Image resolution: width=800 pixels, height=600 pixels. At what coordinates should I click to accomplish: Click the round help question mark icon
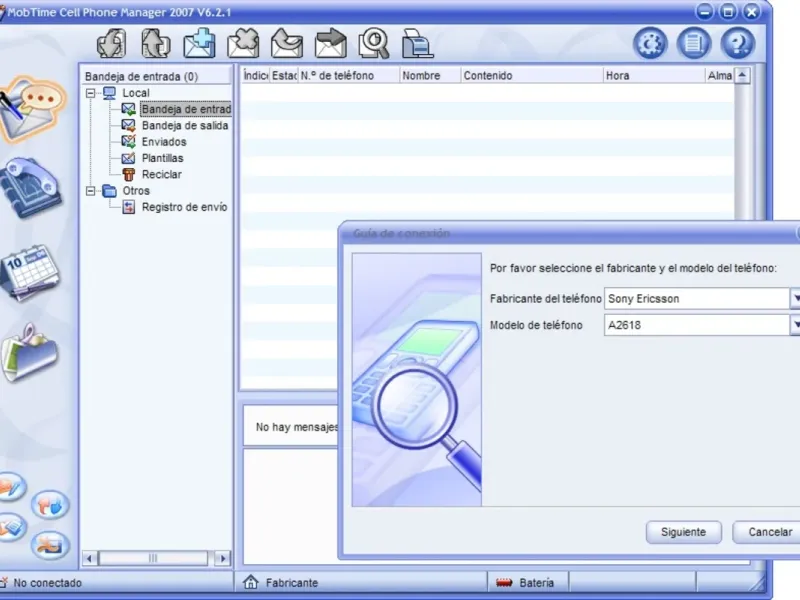point(737,43)
